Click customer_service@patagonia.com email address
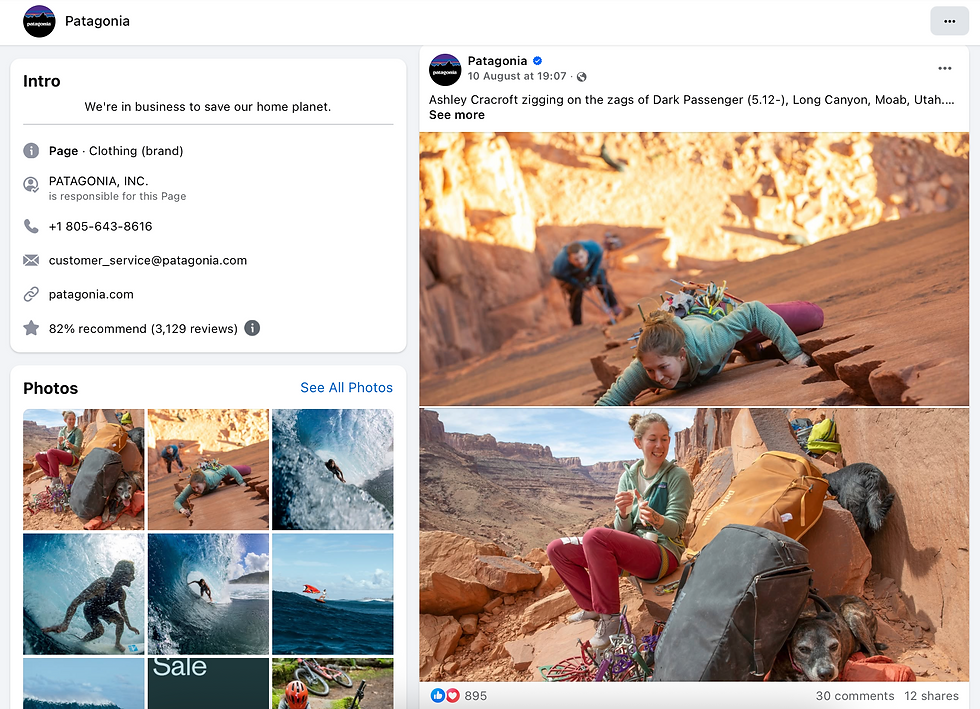980x709 pixels. 148,261
